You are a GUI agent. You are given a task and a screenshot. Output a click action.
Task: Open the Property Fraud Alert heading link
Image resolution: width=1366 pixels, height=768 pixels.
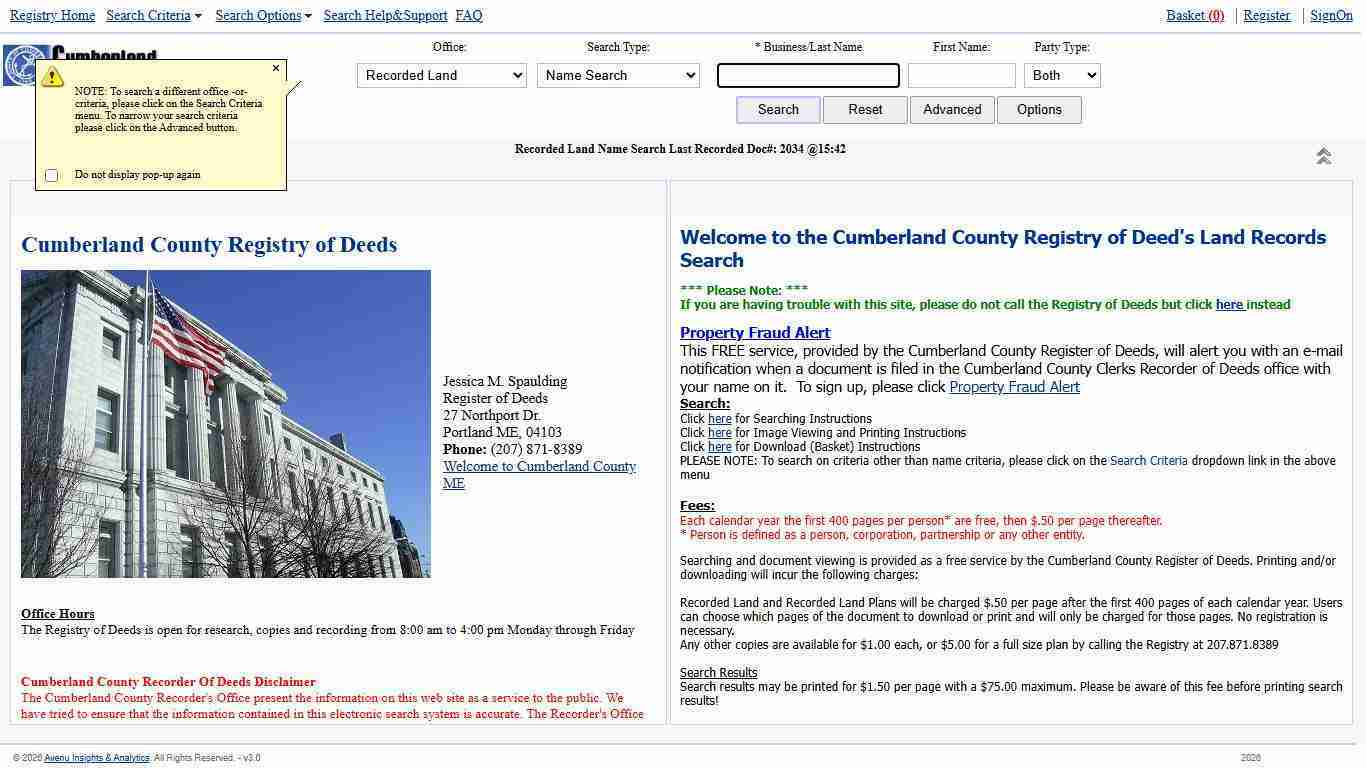[755, 332]
